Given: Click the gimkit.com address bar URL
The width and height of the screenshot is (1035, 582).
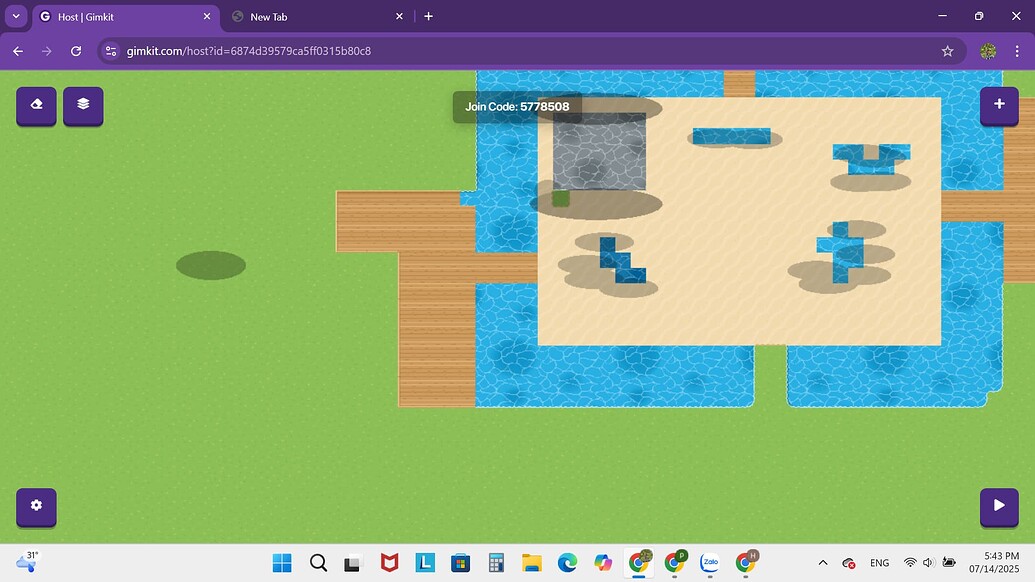Looking at the screenshot, I should point(249,51).
